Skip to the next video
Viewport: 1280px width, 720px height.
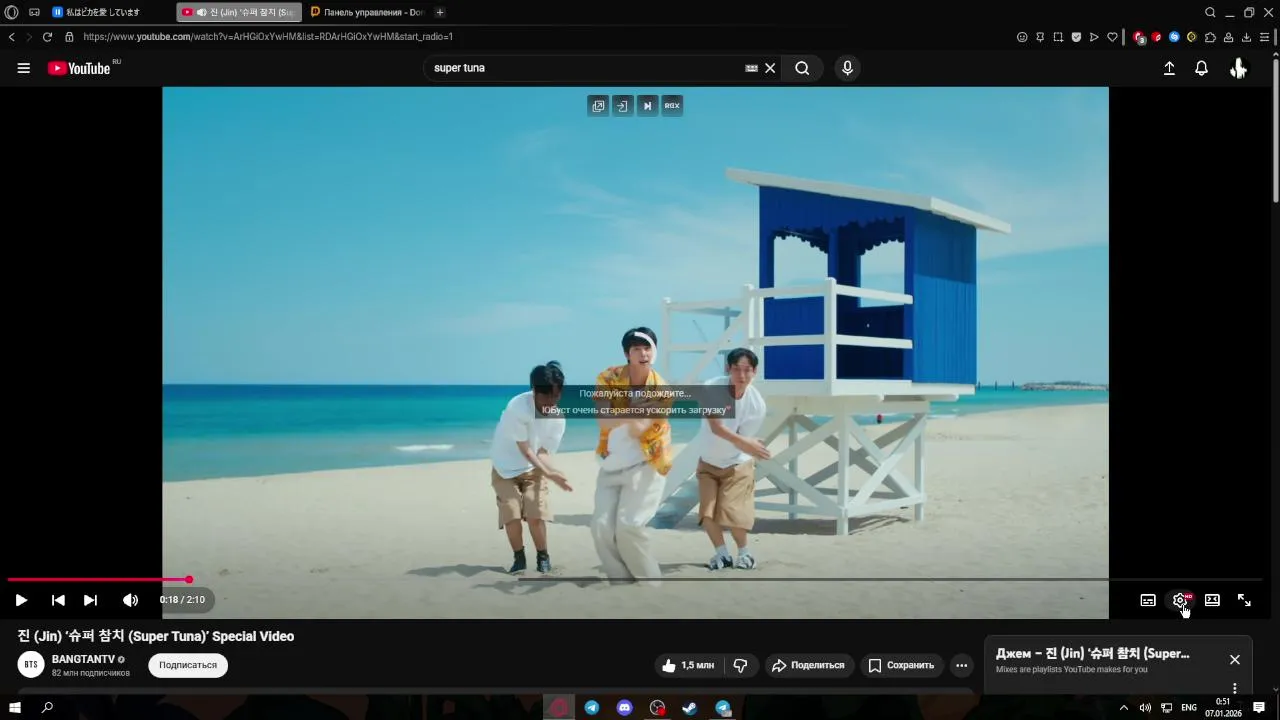(90, 600)
